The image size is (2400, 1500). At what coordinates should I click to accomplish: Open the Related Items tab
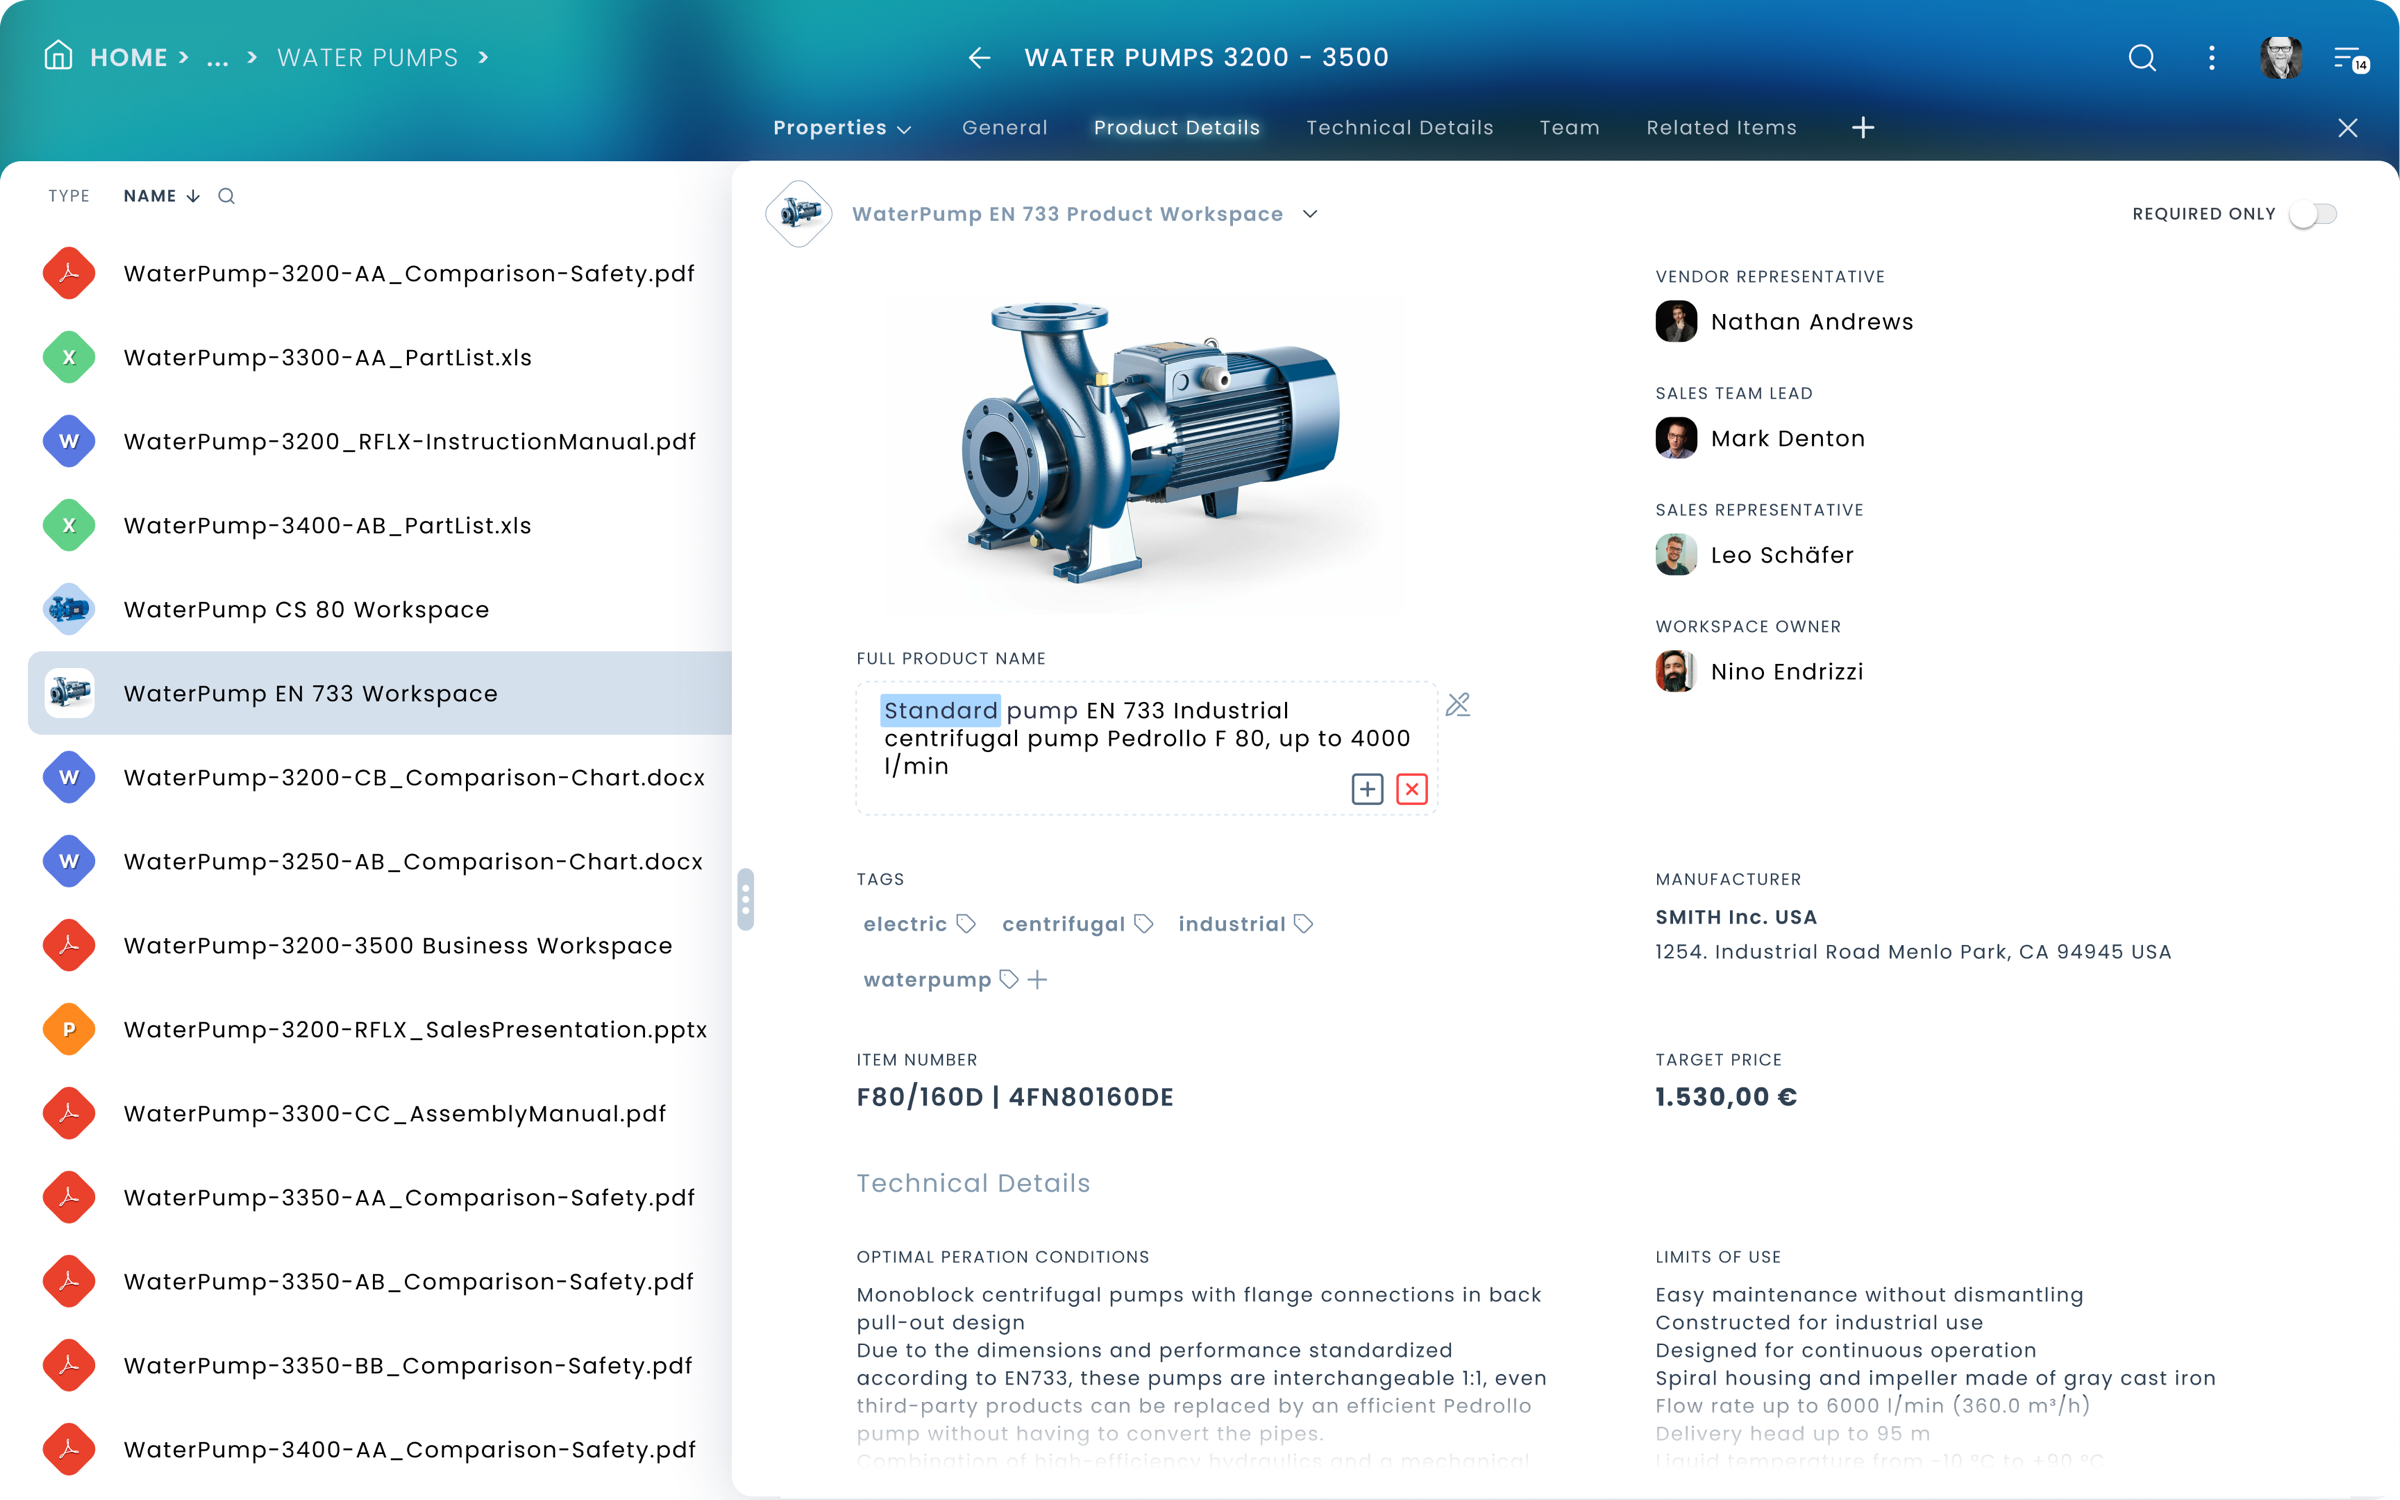1721,128
